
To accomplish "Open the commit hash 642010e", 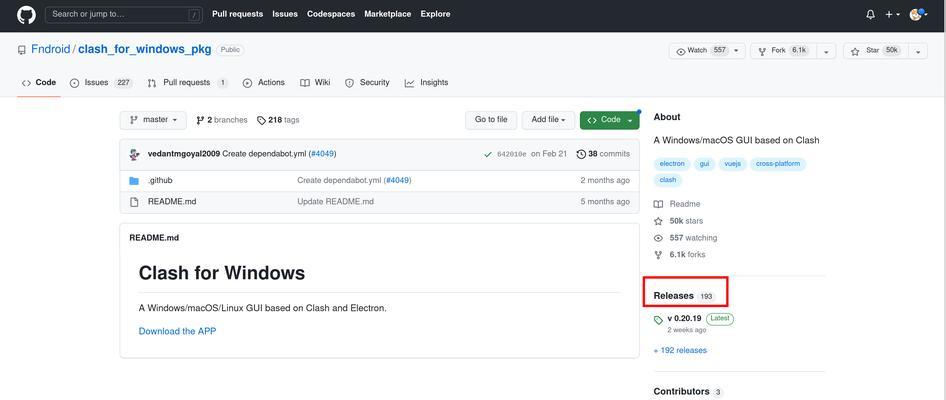I will 512,154.
